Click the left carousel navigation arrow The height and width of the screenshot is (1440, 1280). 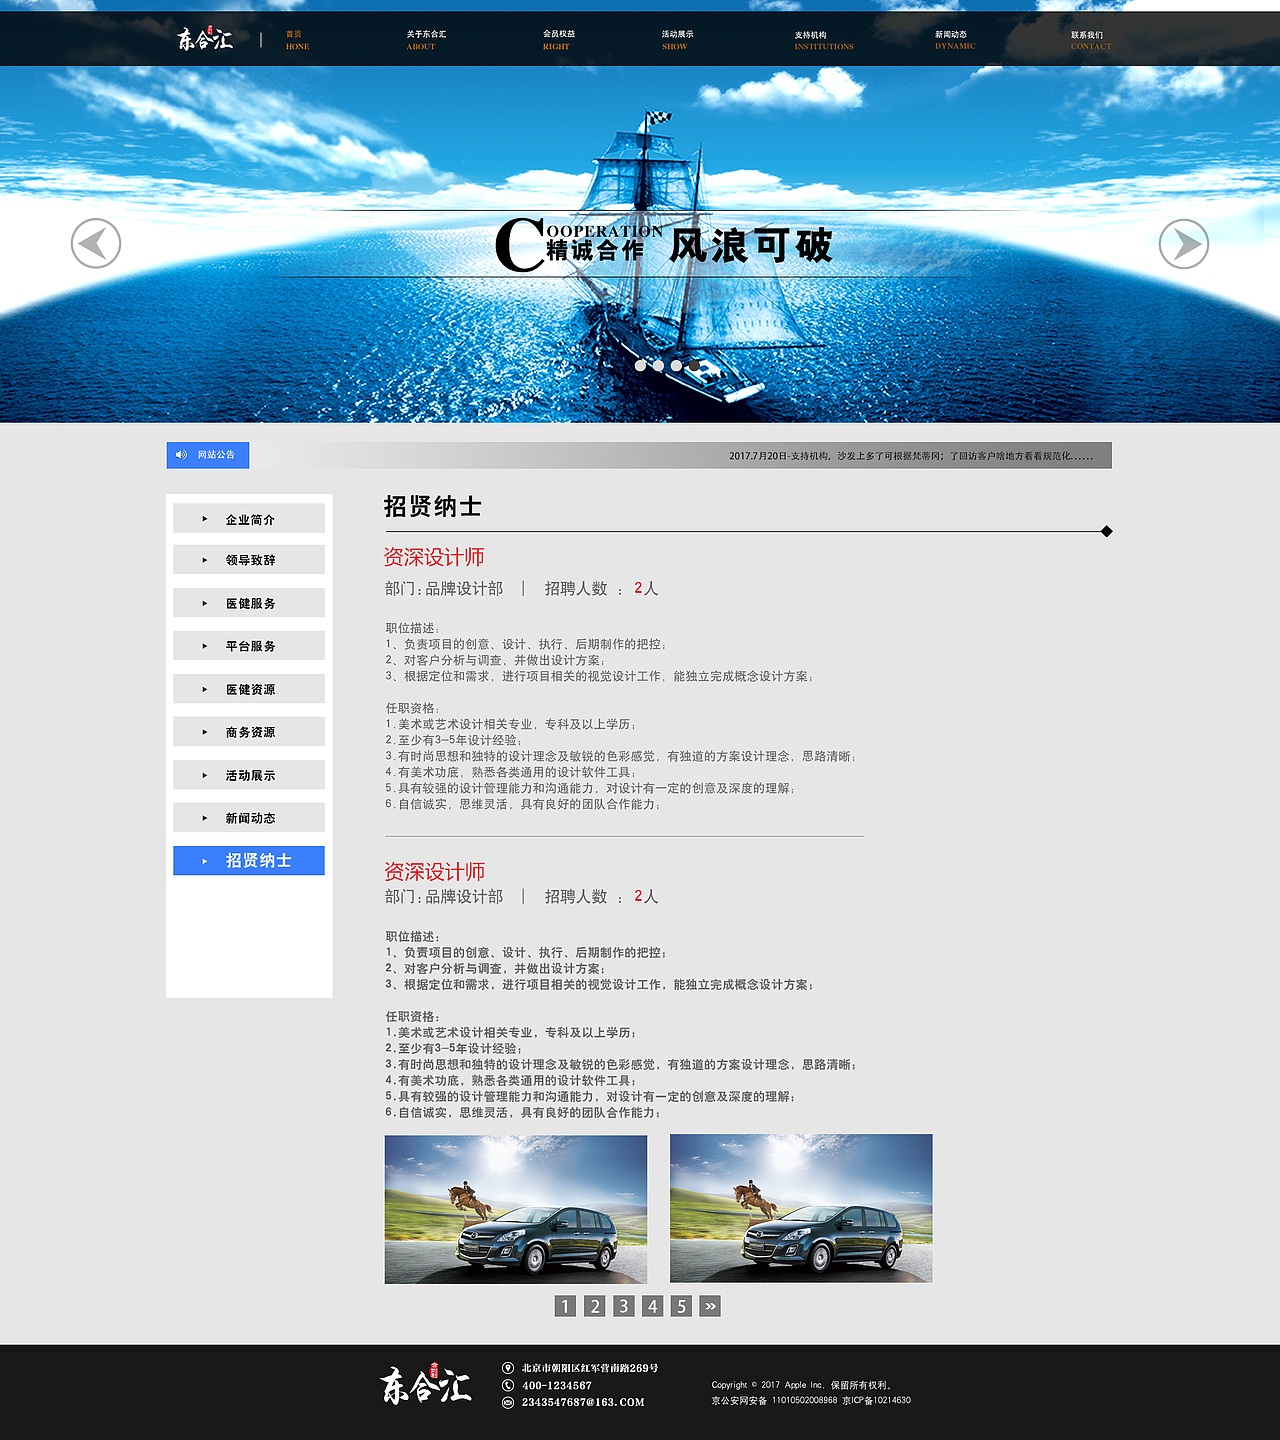95,244
